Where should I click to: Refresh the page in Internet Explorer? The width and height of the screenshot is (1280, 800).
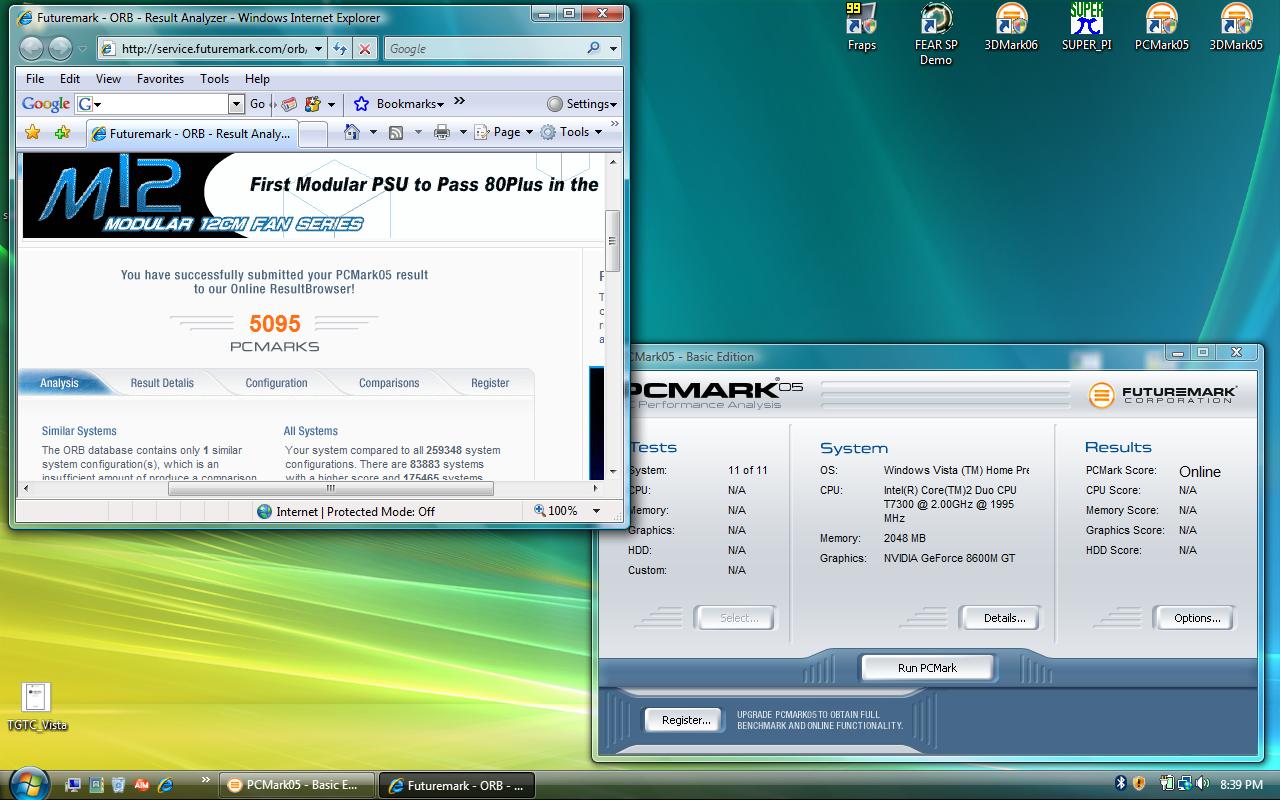tap(340, 48)
